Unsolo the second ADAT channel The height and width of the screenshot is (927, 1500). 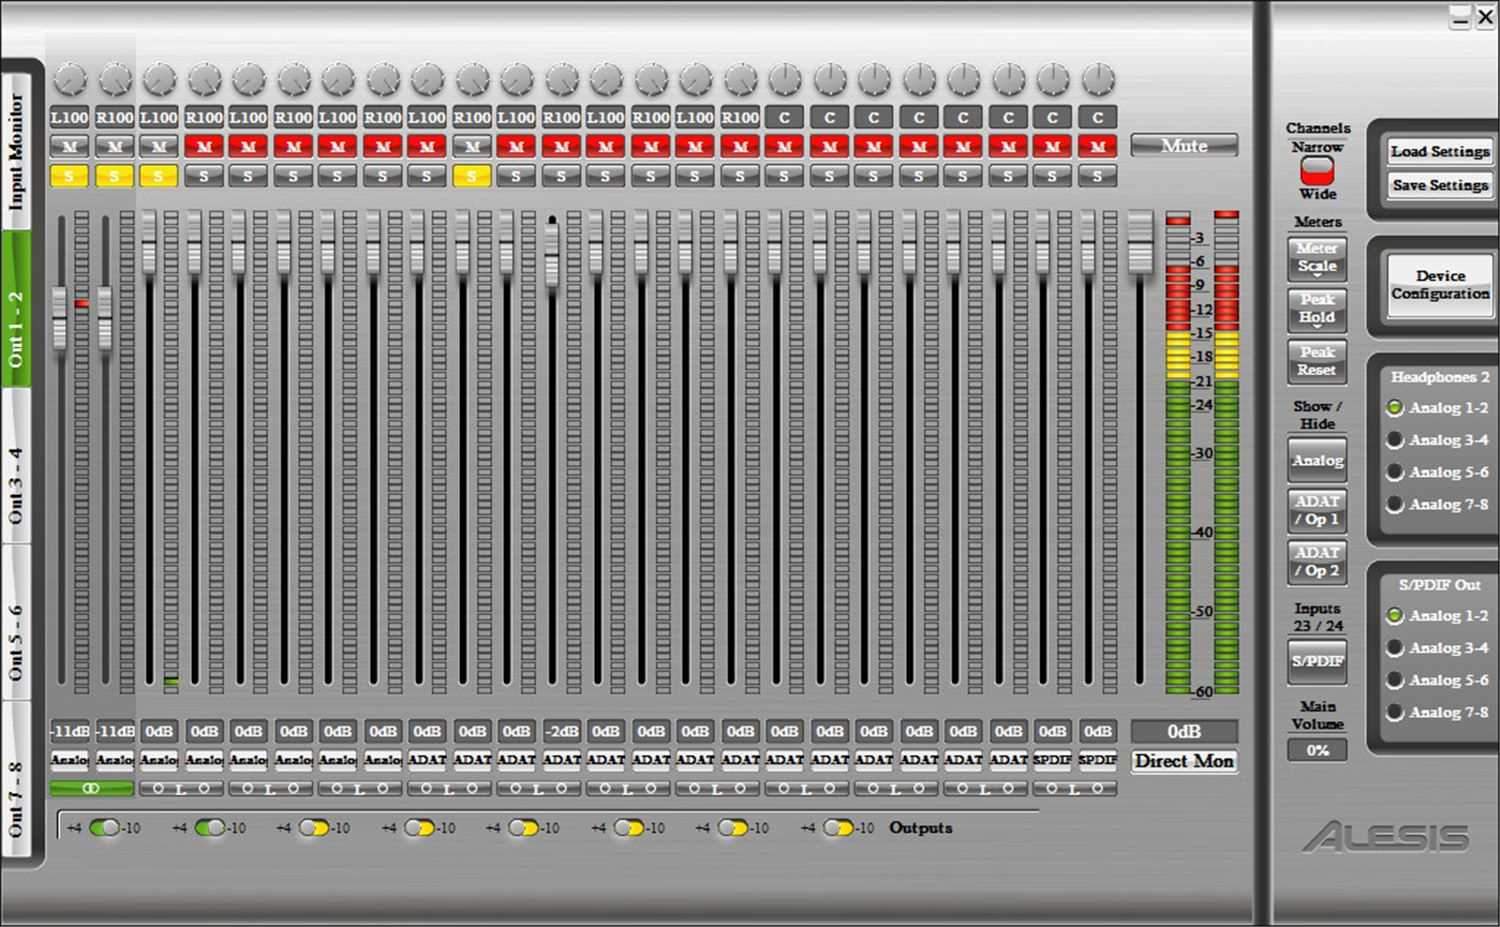point(472,177)
